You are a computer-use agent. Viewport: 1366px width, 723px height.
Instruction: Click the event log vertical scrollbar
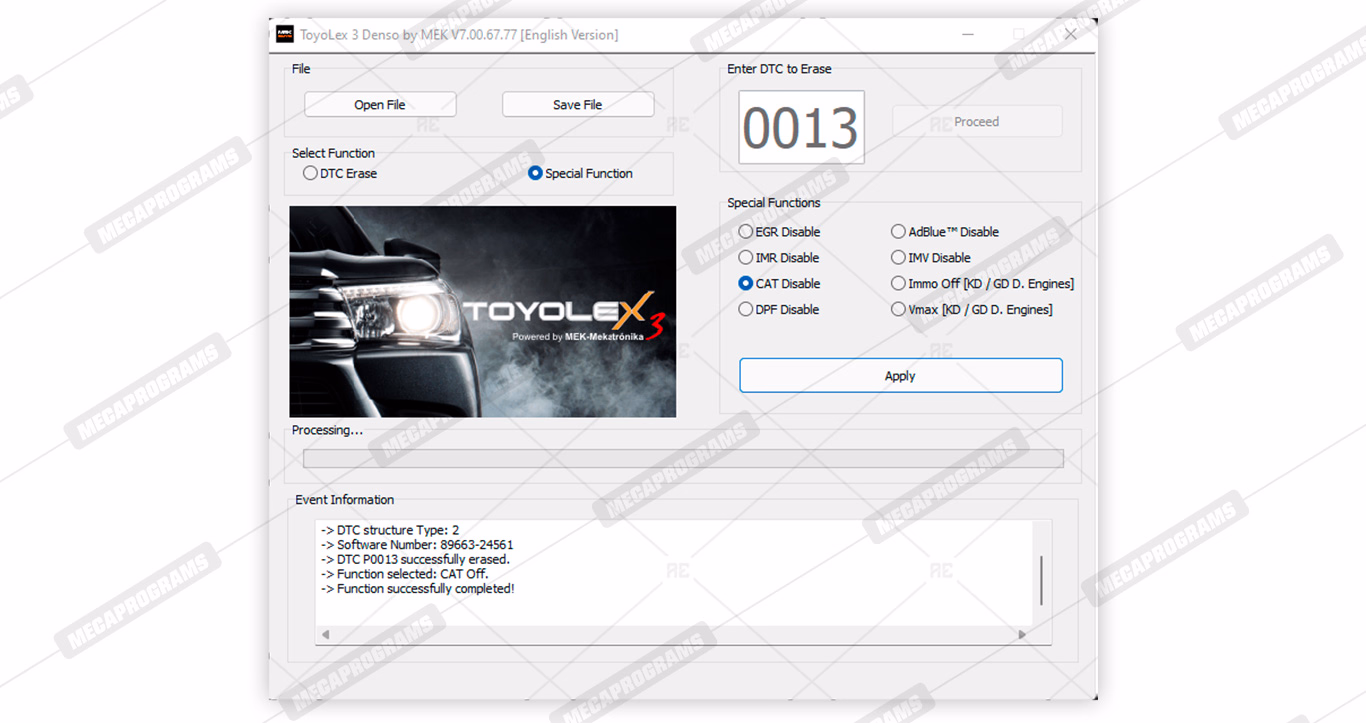coord(1042,580)
